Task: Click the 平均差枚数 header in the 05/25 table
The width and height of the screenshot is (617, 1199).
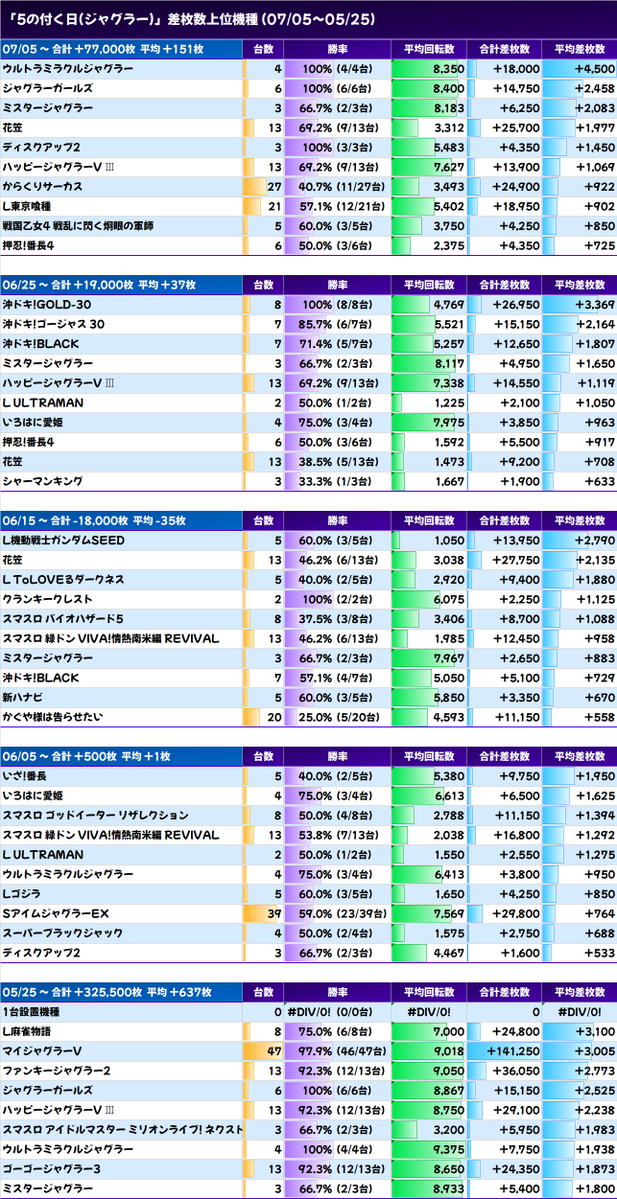Action: point(580,993)
